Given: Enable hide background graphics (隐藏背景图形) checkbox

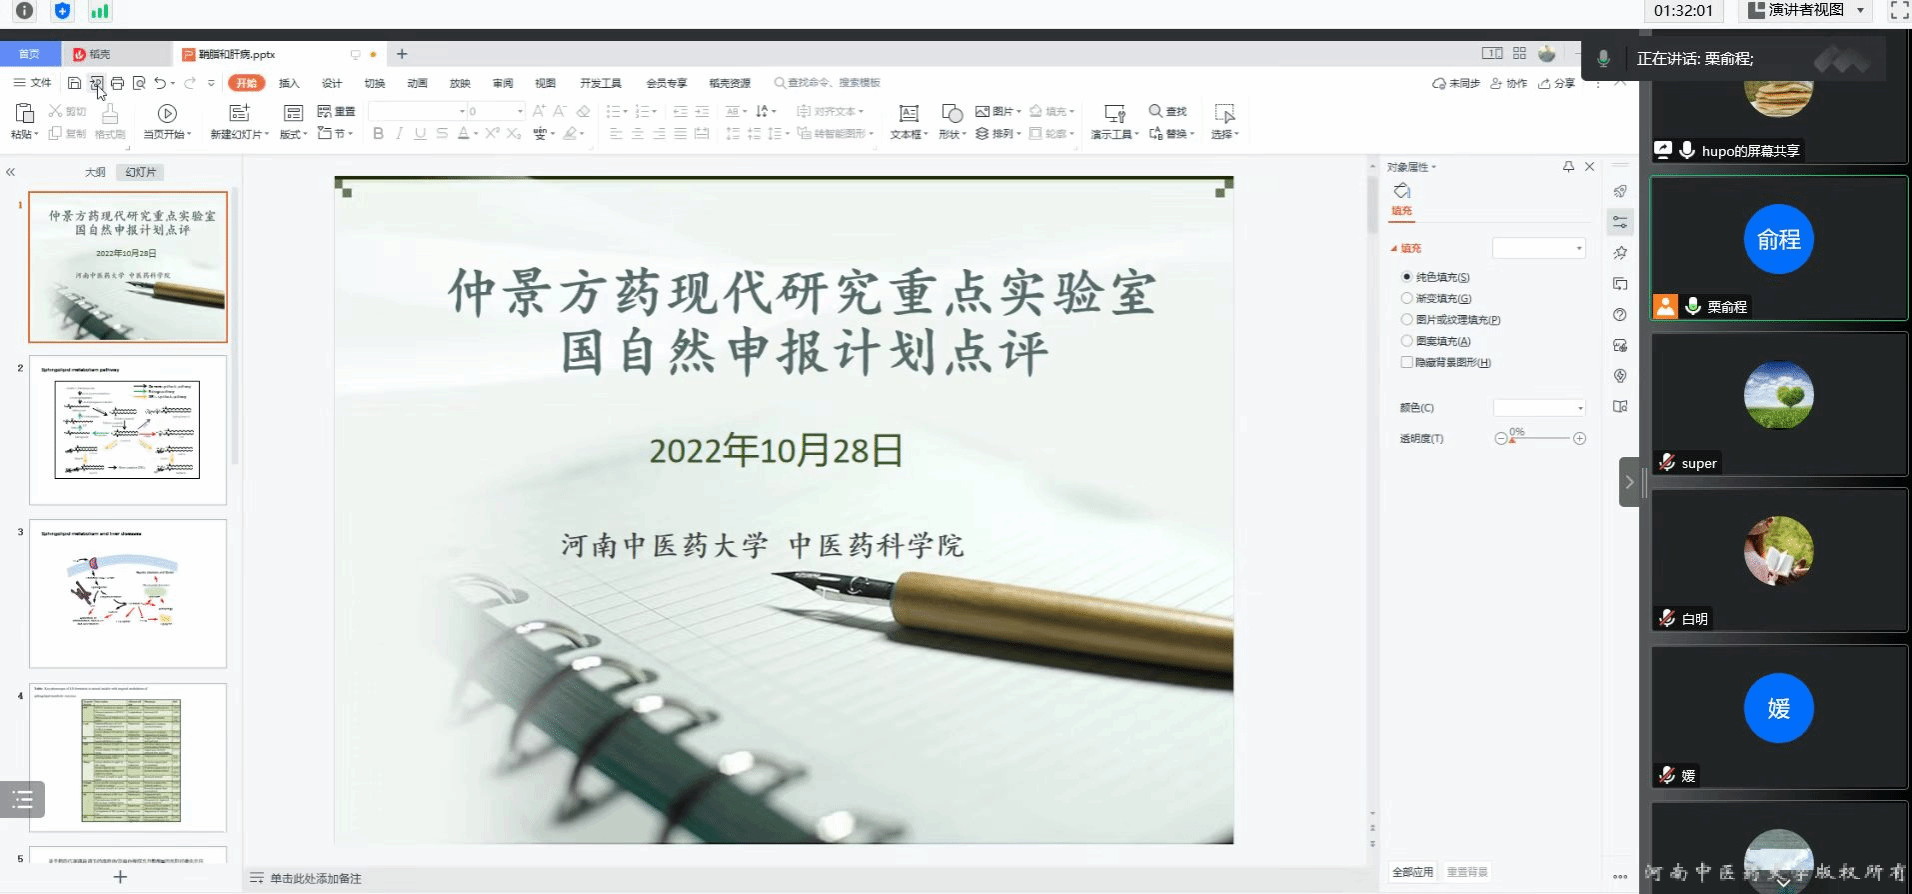Looking at the screenshot, I should [1407, 363].
